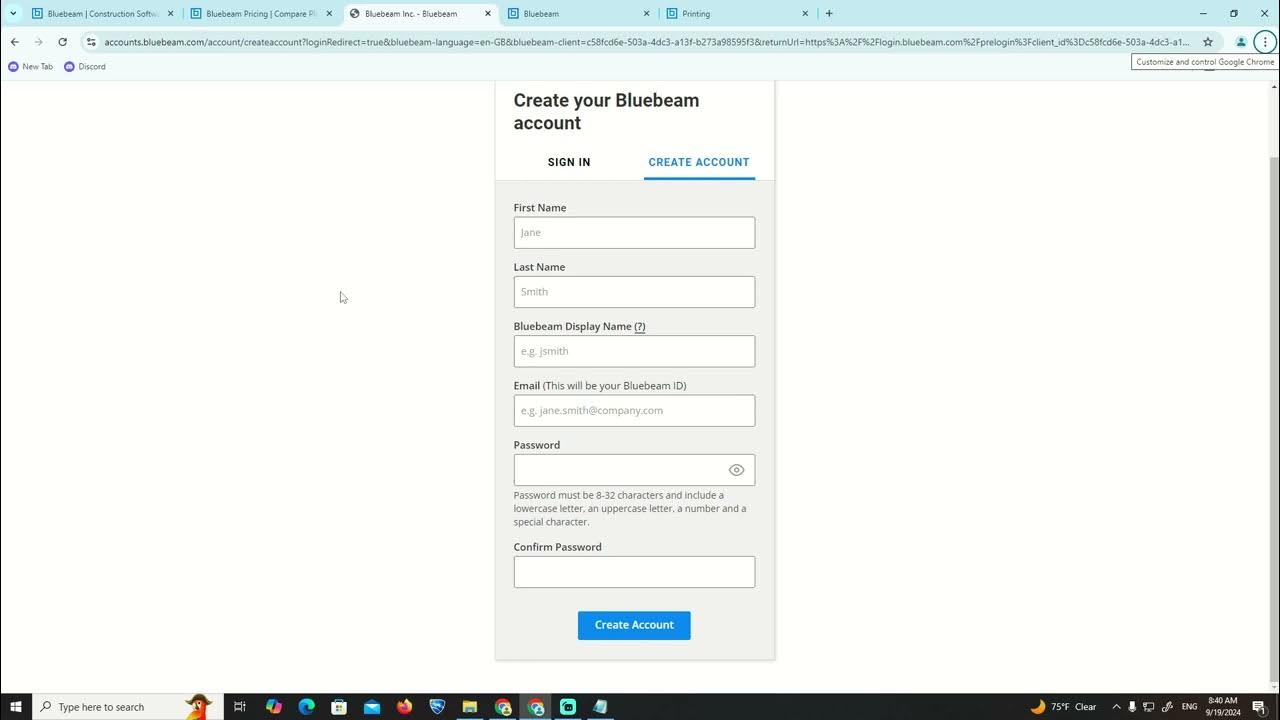Go back to previous page

click(x=15, y=42)
